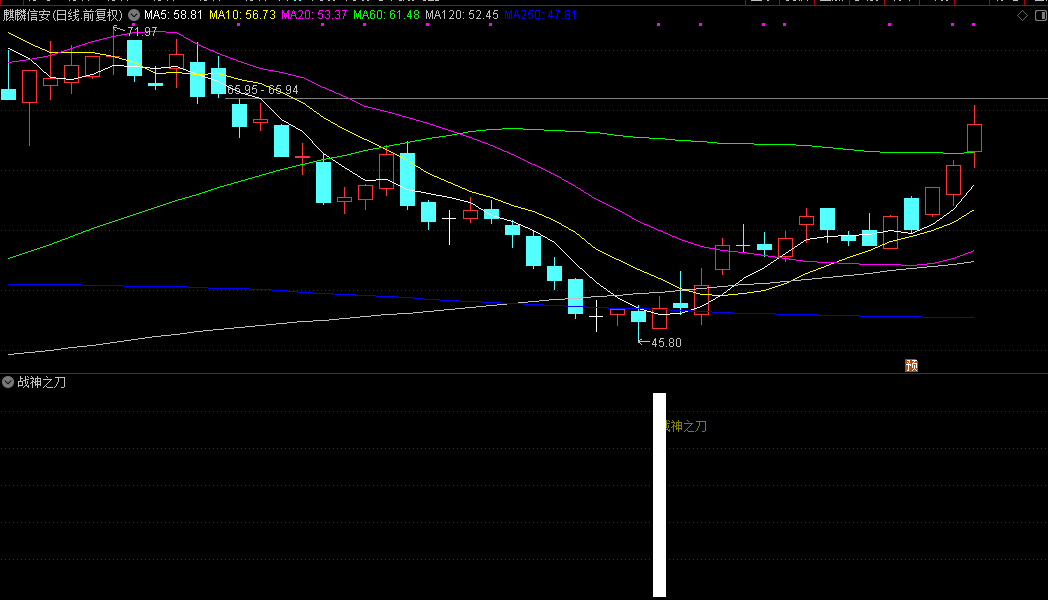Click the orange 预 forecast marker
1048x600 pixels.
[911, 365]
